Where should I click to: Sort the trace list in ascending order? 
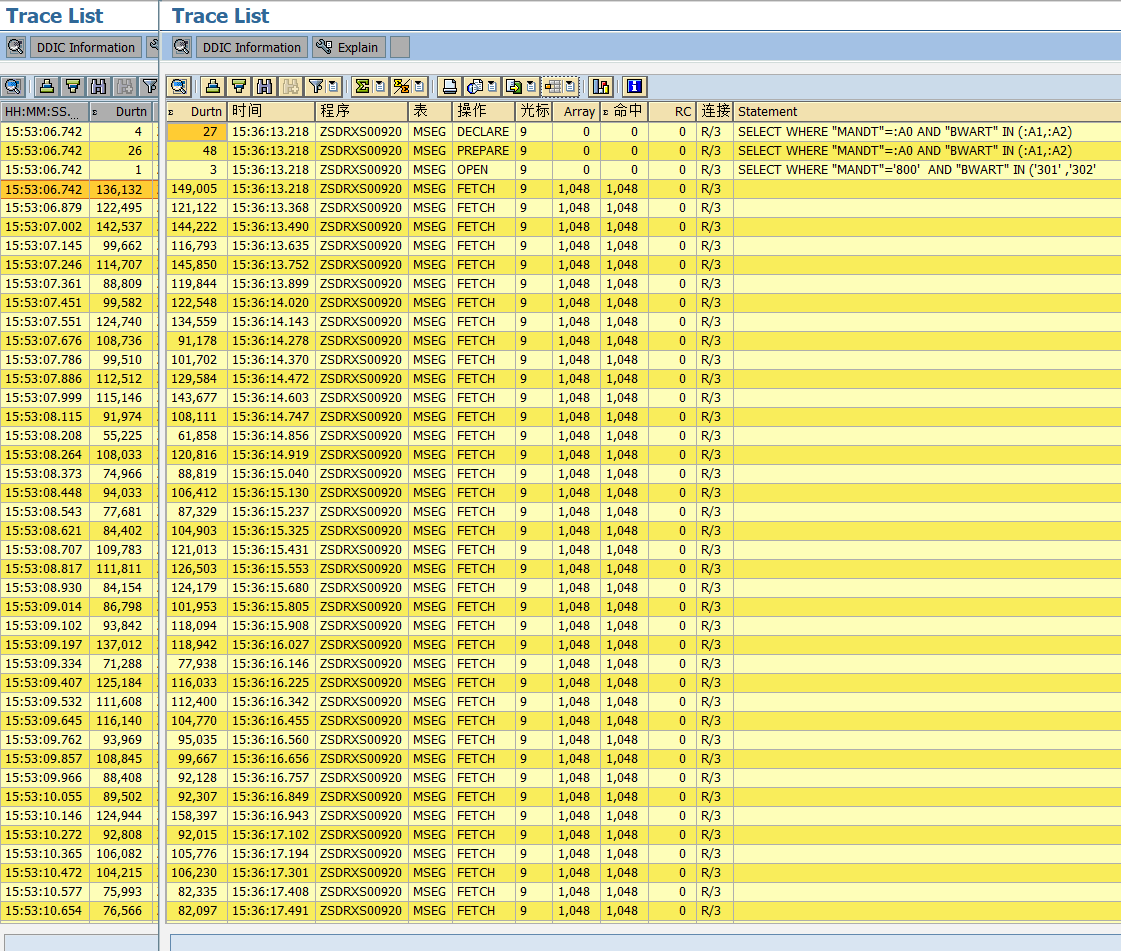212,87
